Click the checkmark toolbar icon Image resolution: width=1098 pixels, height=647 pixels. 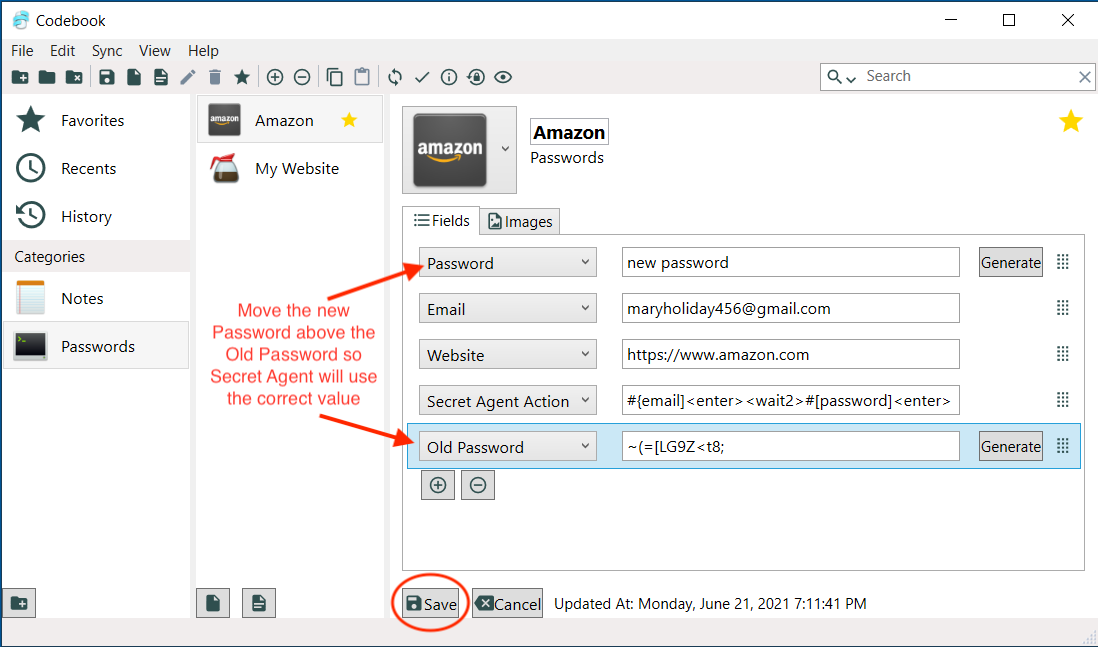coord(422,77)
